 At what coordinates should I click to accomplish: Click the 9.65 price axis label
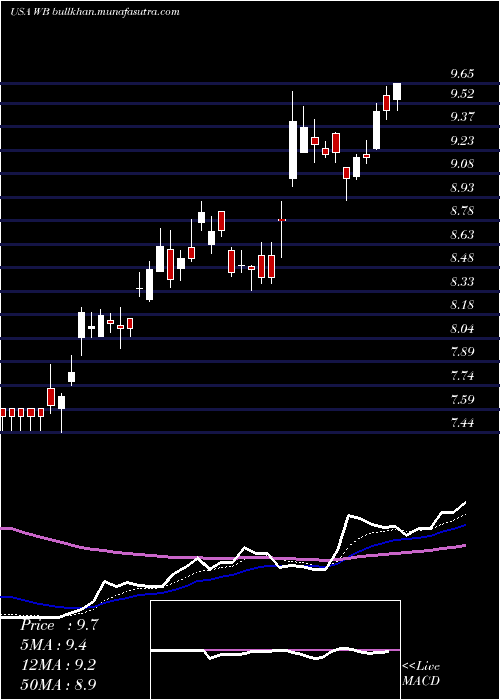pyautogui.click(x=462, y=74)
